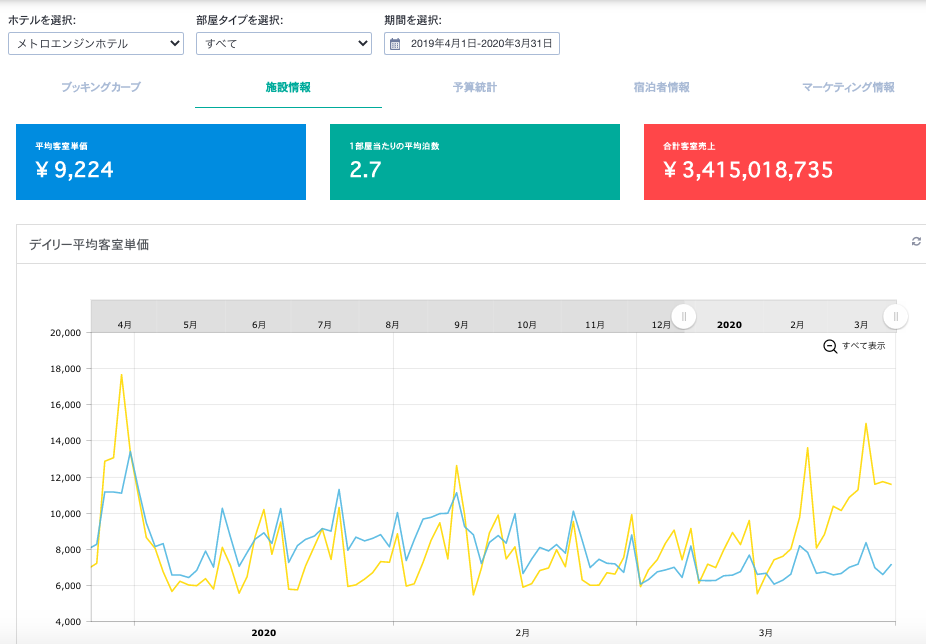The width and height of the screenshot is (926, 644).
Task: Switch to the 宿泊者情報 tab
Action: click(661, 87)
